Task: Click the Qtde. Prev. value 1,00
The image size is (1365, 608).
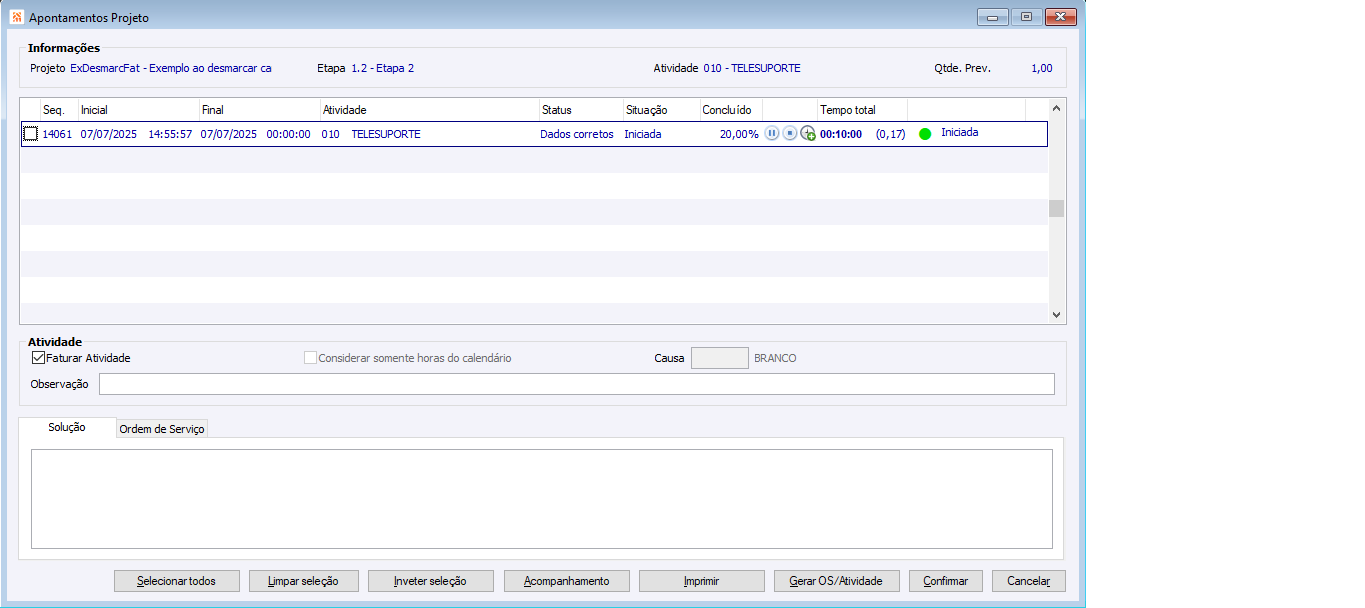Action: (1041, 68)
